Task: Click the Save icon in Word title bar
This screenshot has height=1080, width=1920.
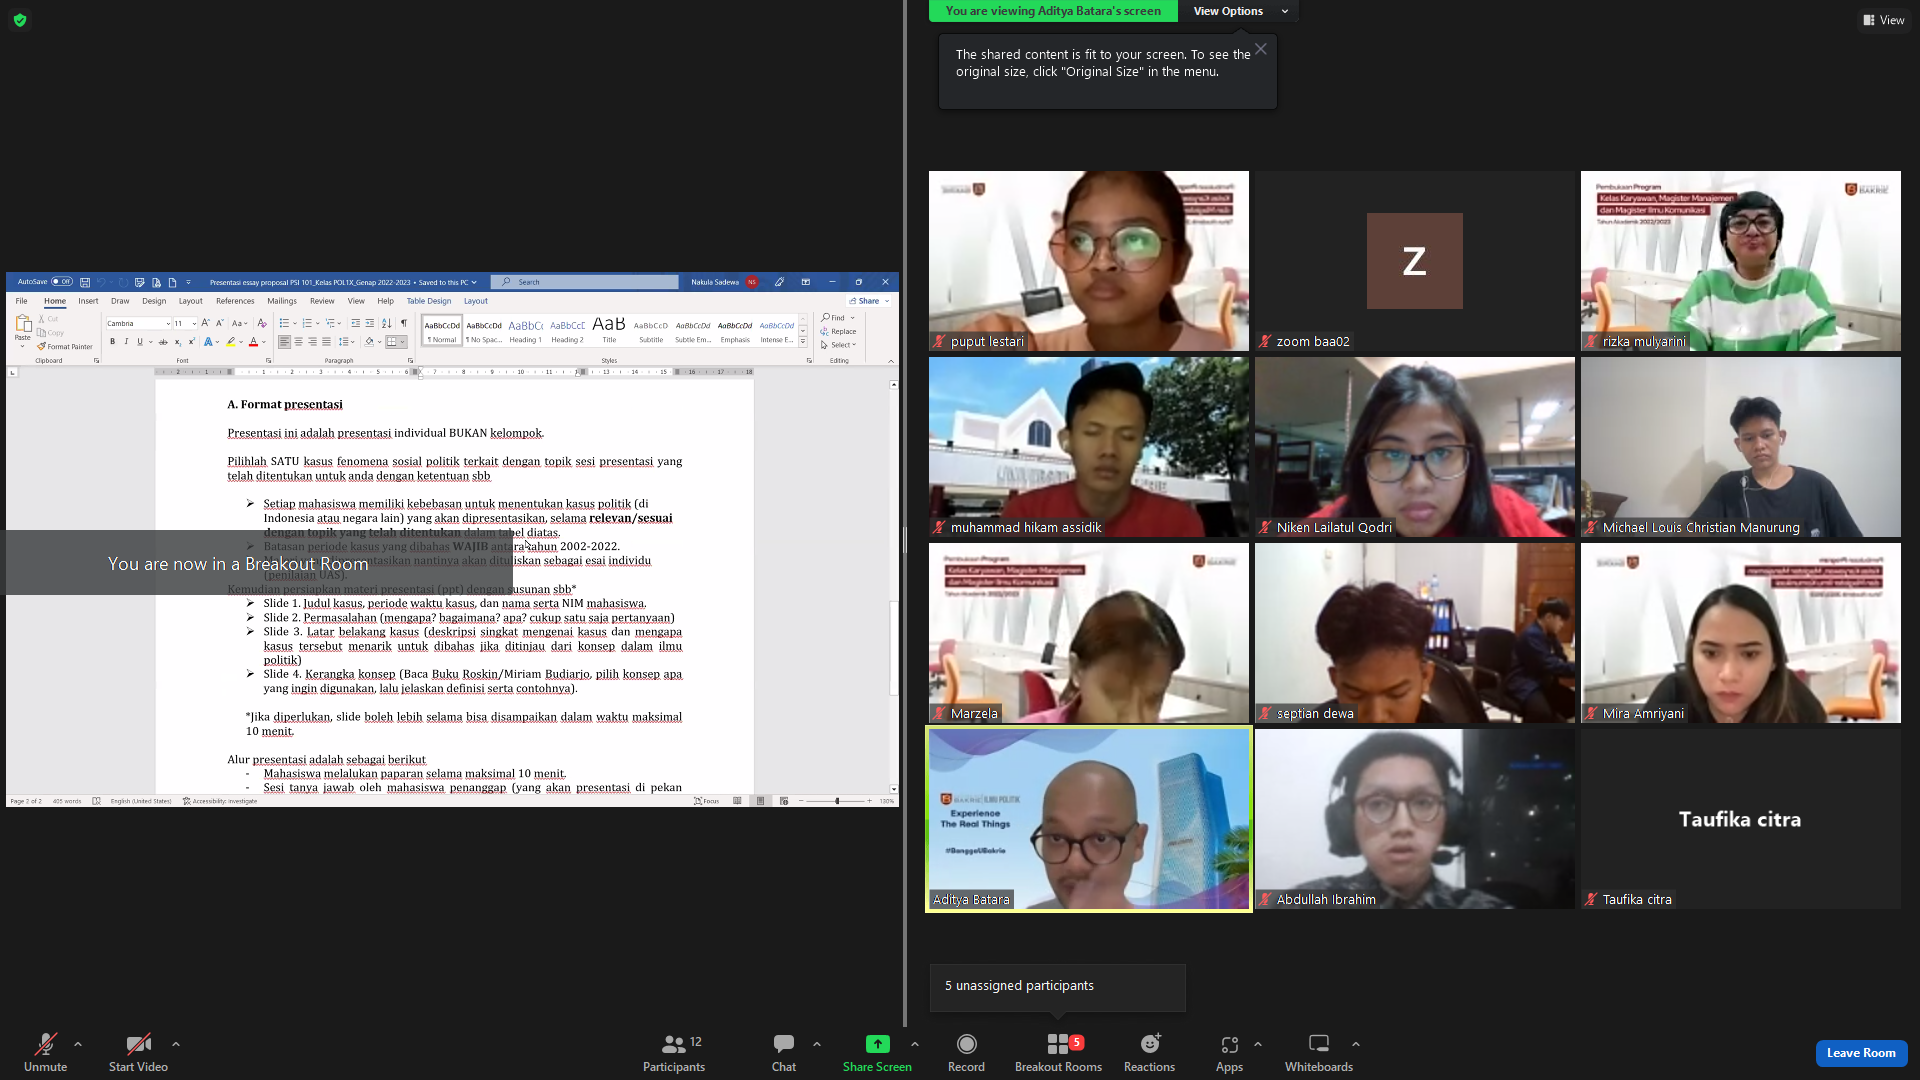Action: pos(85,282)
